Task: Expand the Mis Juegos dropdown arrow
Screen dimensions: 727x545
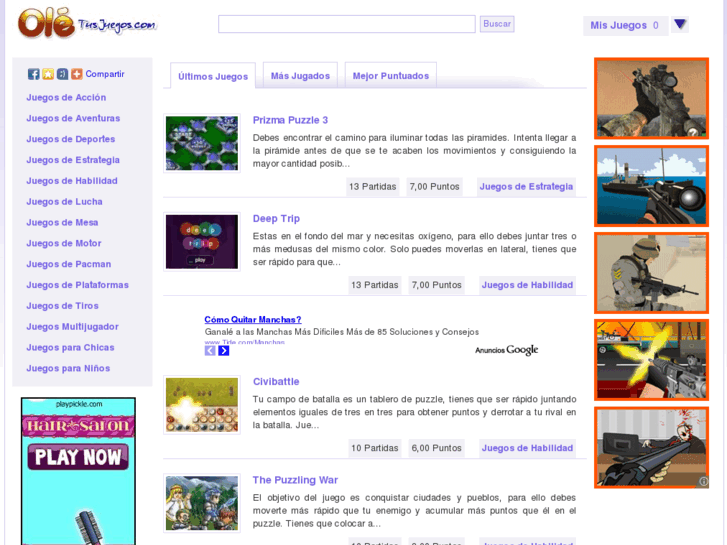Action: [x=680, y=24]
